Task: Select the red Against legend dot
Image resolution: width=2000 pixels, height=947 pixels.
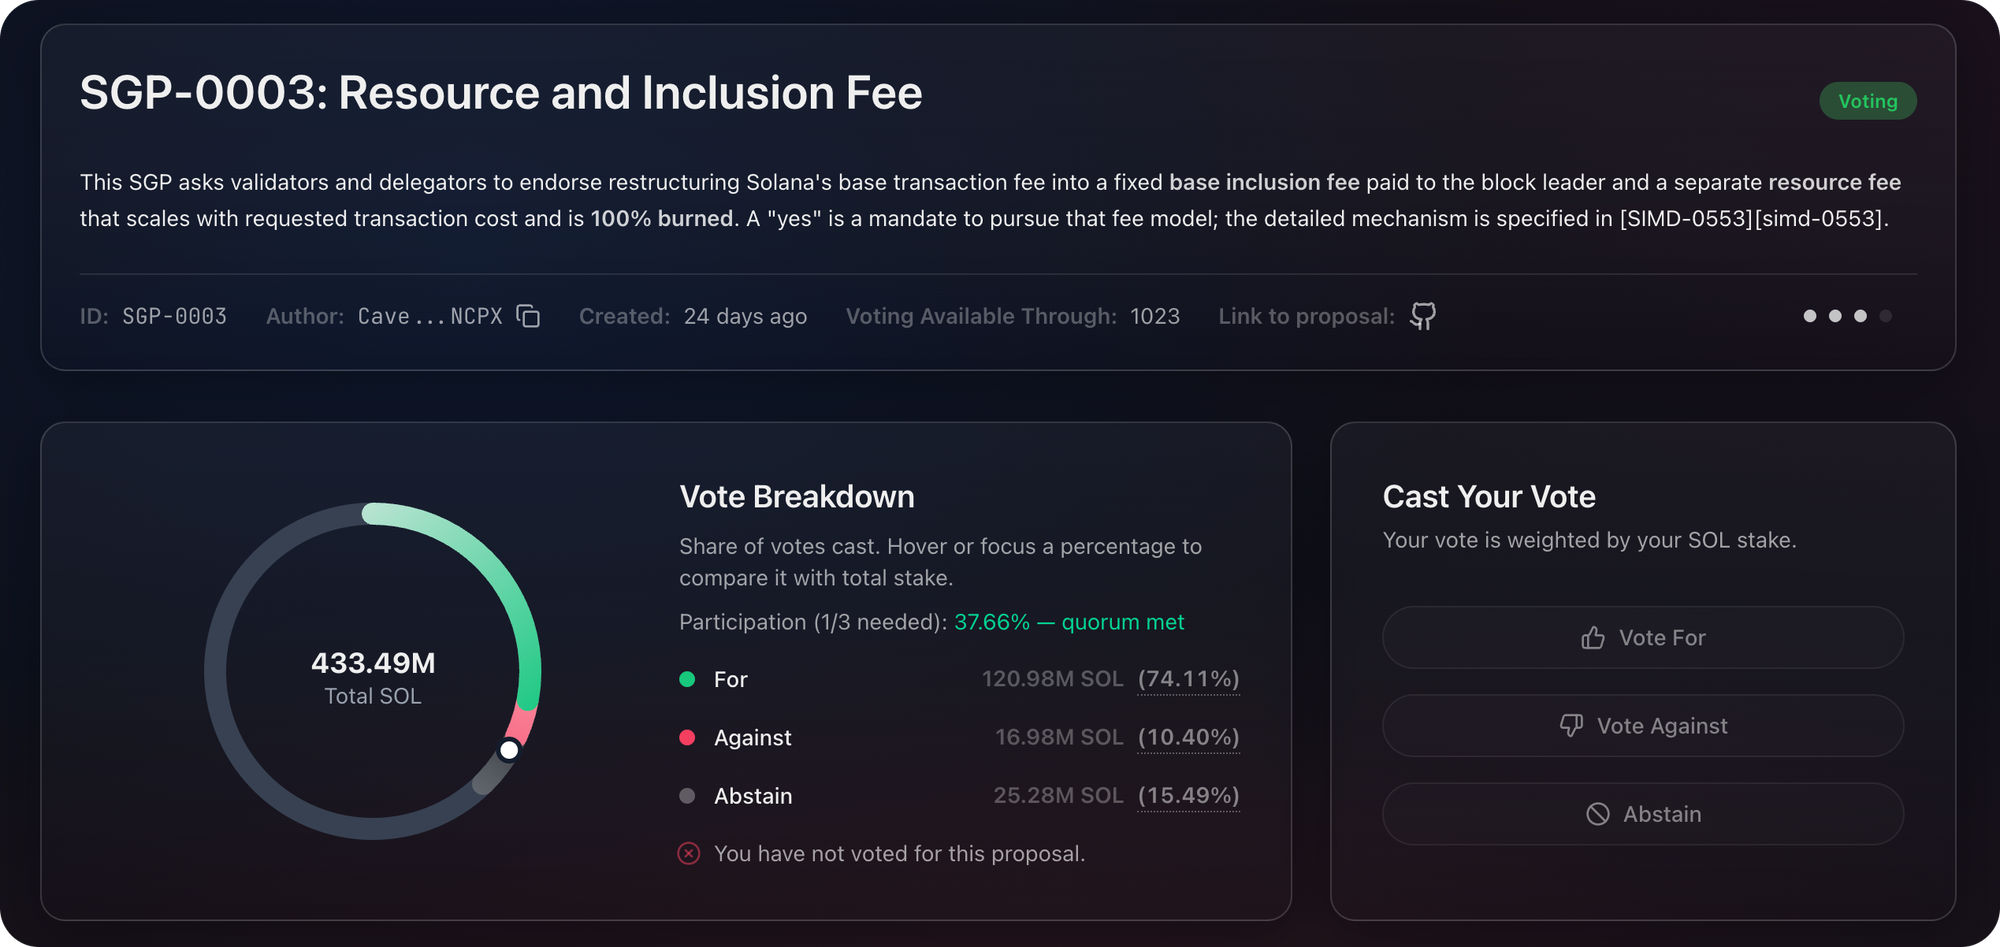Action: (687, 737)
